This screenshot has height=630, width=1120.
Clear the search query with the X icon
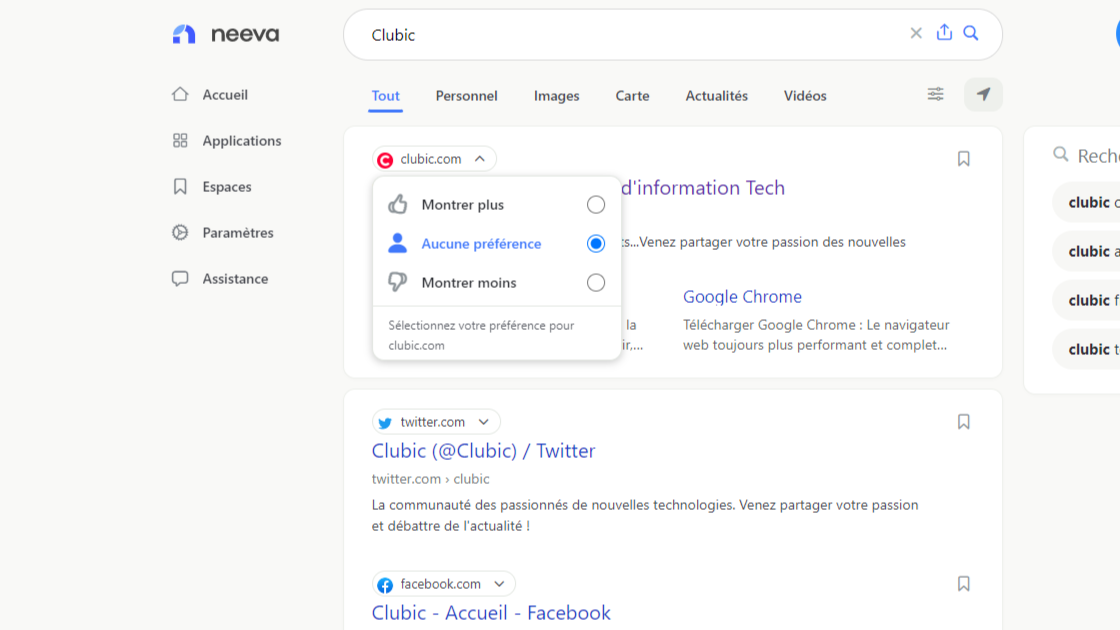click(916, 34)
